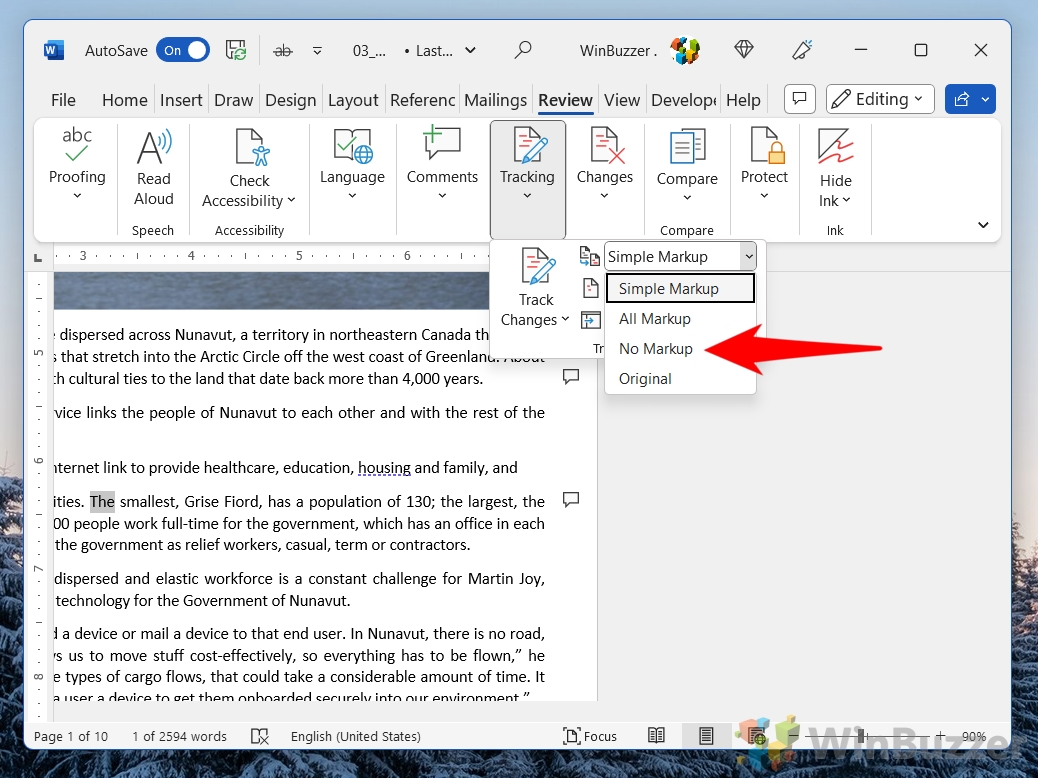
Task: Open the File tab
Action: click(x=63, y=100)
